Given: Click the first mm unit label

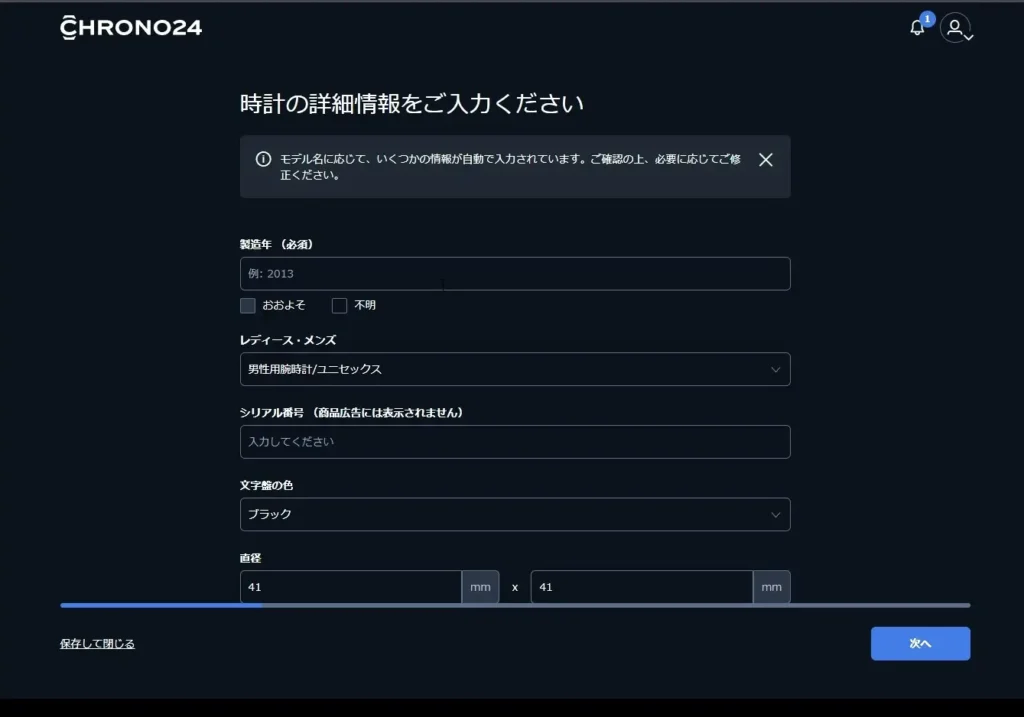Looking at the screenshot, I should (x=480, y=587).
